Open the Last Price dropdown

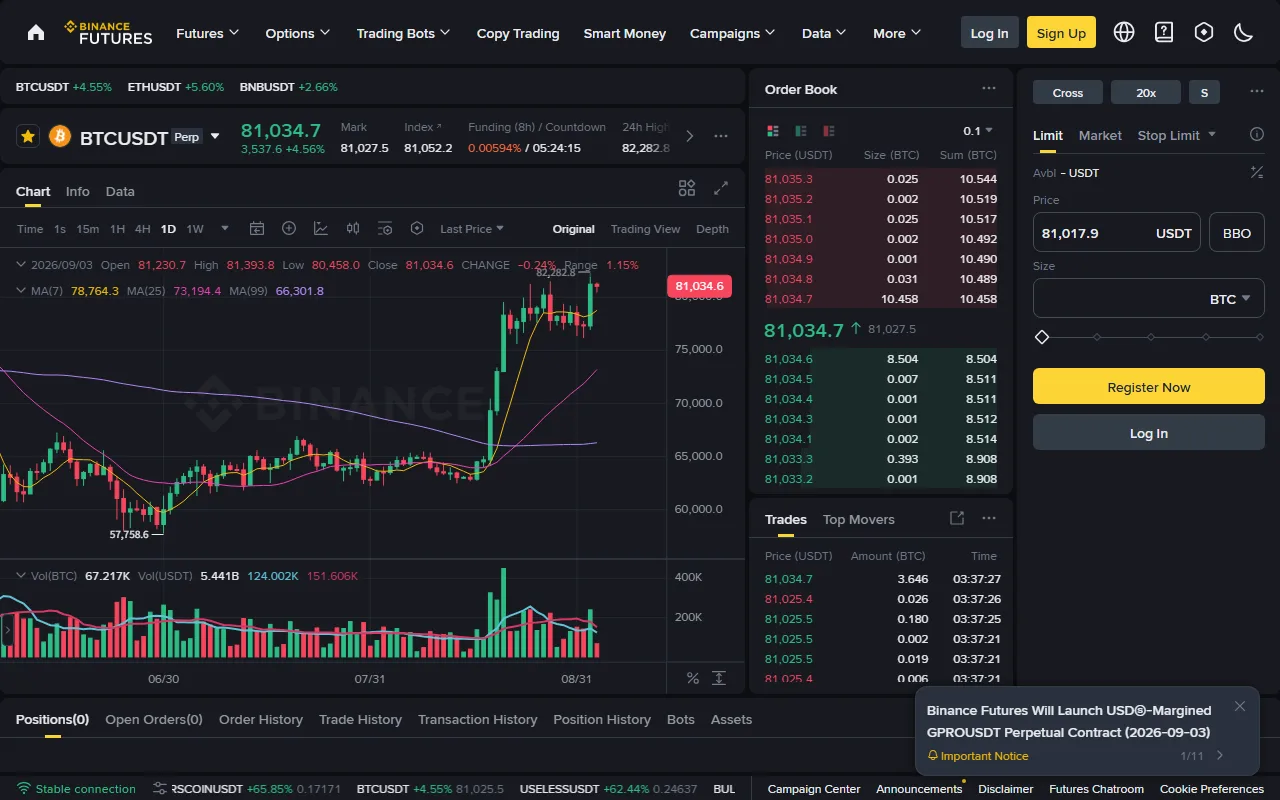(472, 229)
